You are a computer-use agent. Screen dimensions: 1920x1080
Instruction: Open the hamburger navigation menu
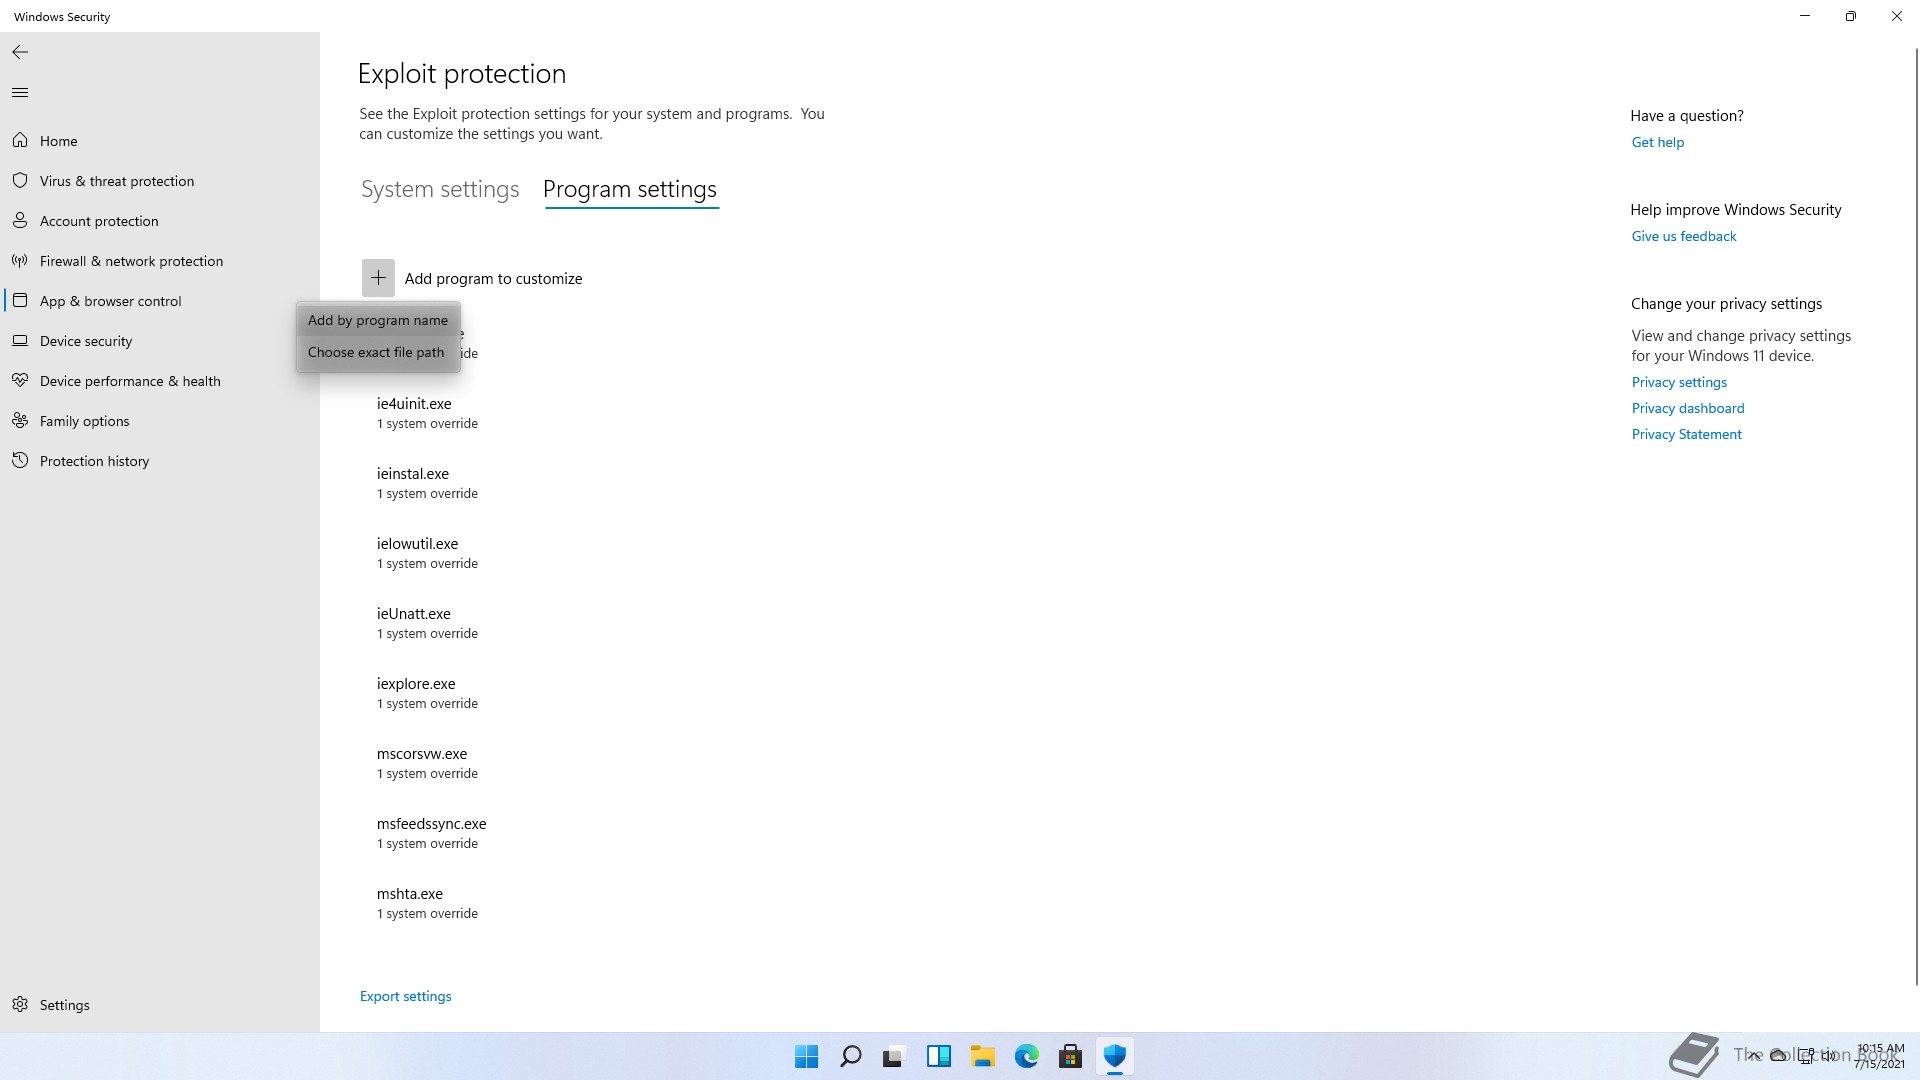pyautogui.click(x=20, y=93)
